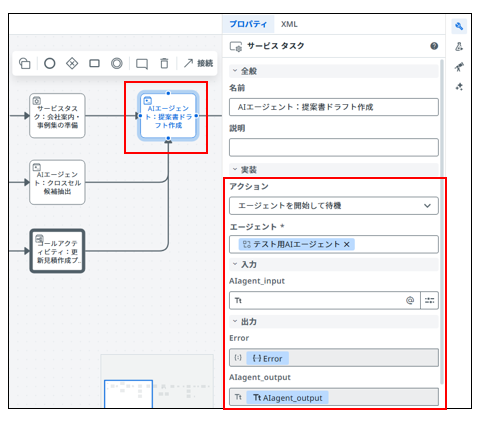
Task: Open the help question mark icon
Action: 434,46
